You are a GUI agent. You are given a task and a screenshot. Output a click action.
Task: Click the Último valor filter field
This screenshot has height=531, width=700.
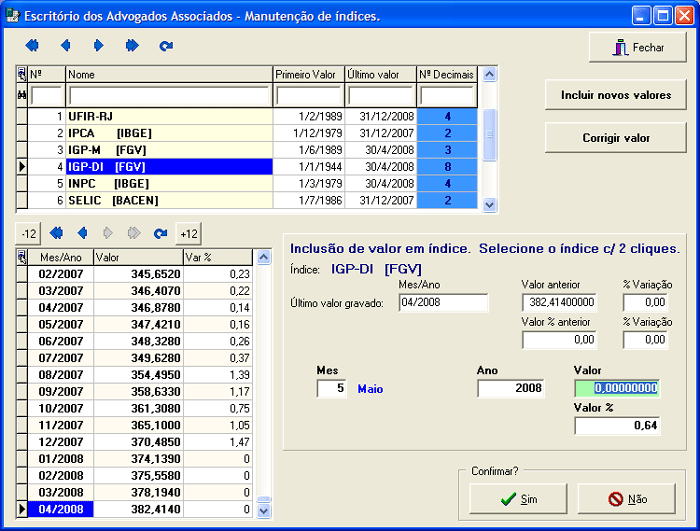tap(380, 96)
